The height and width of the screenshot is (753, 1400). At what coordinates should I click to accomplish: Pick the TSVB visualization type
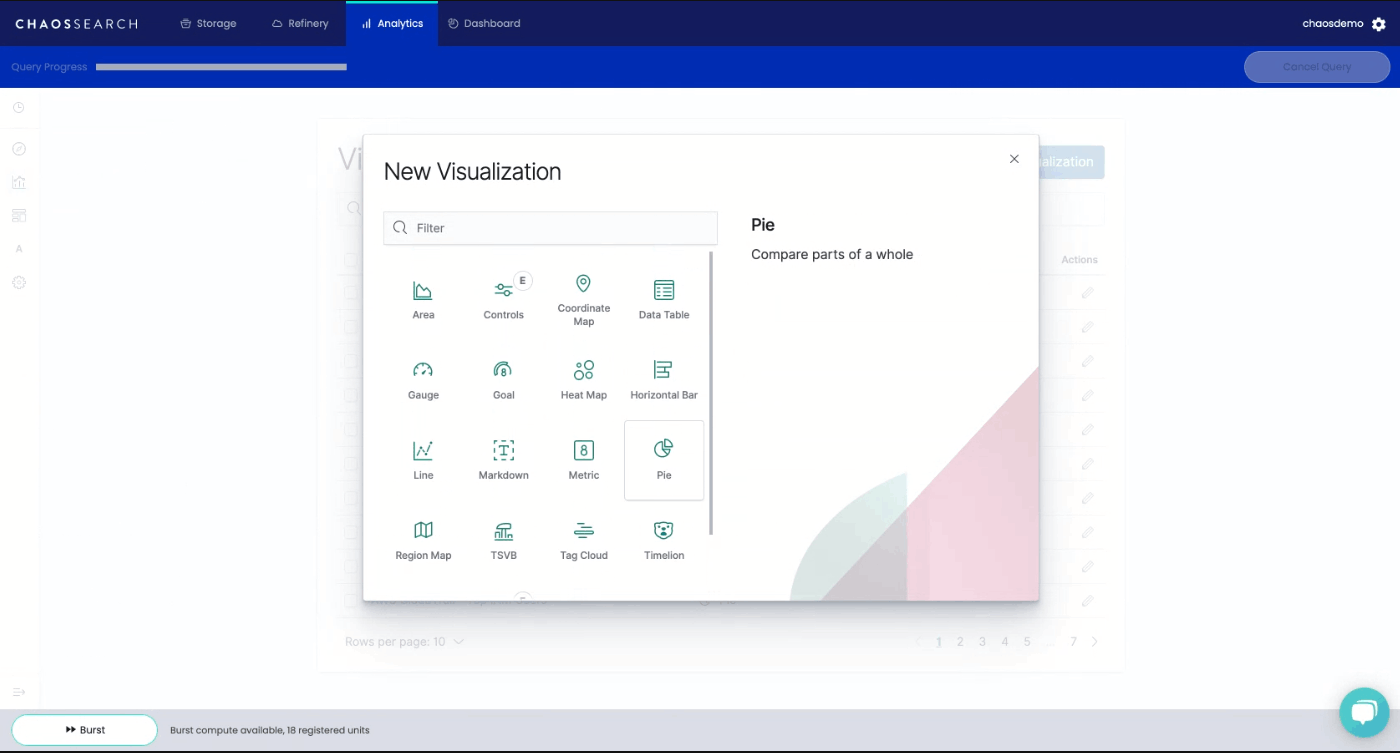coord(503,538)
